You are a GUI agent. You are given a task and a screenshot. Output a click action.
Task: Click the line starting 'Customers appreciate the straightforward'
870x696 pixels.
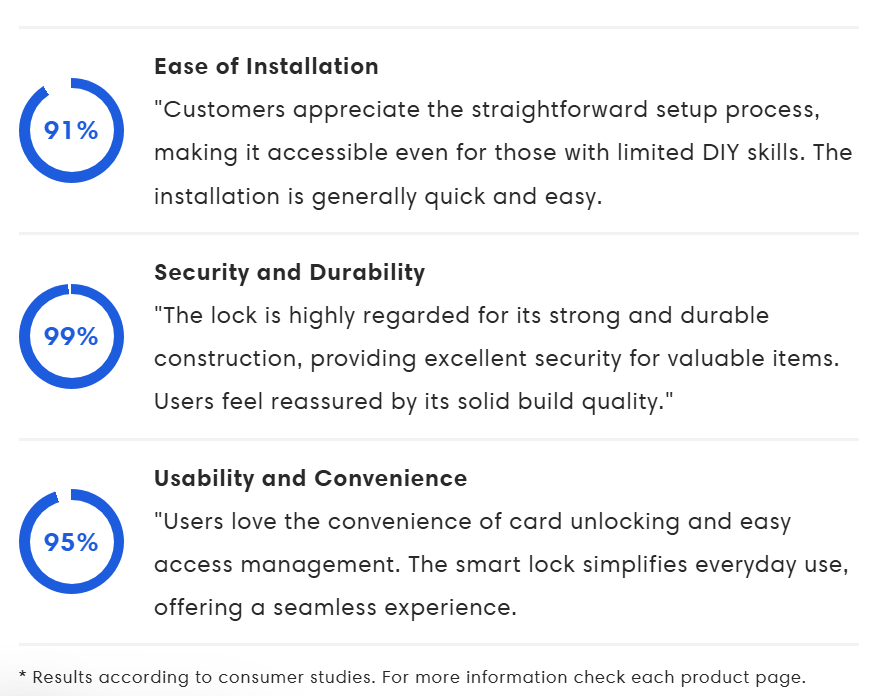tap(487, 110)
